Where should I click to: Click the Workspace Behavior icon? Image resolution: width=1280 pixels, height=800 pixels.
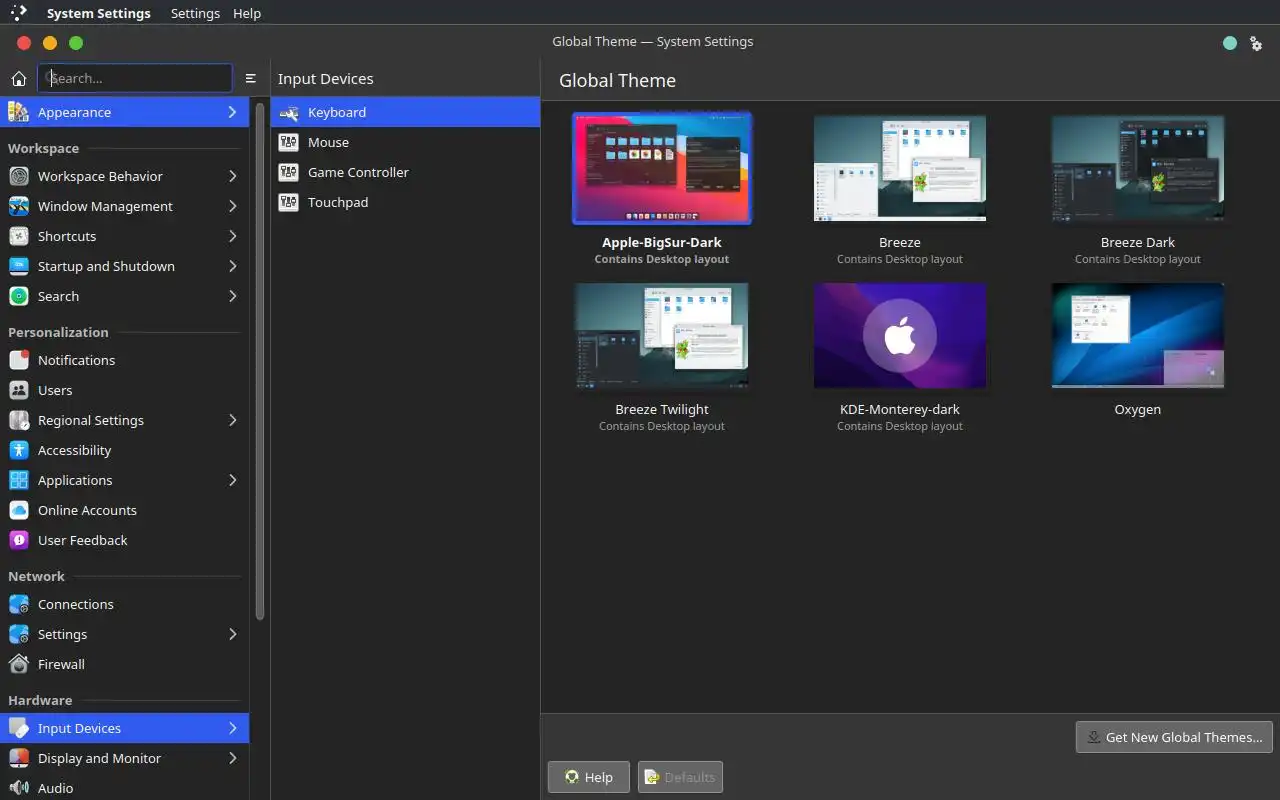click(18, 176)
